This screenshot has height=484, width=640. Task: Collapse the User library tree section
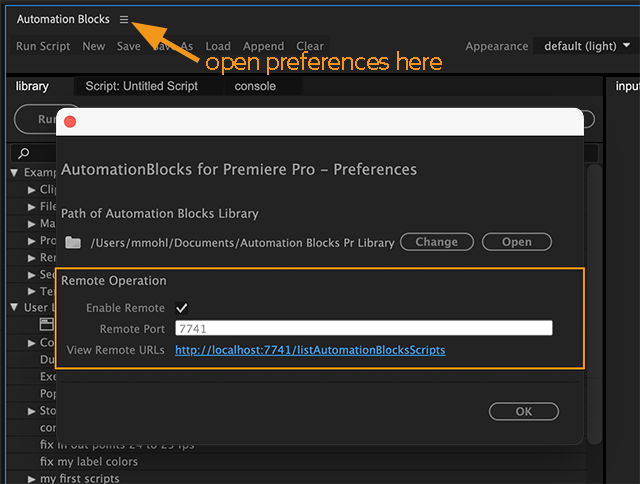click(x=14, y=307)
